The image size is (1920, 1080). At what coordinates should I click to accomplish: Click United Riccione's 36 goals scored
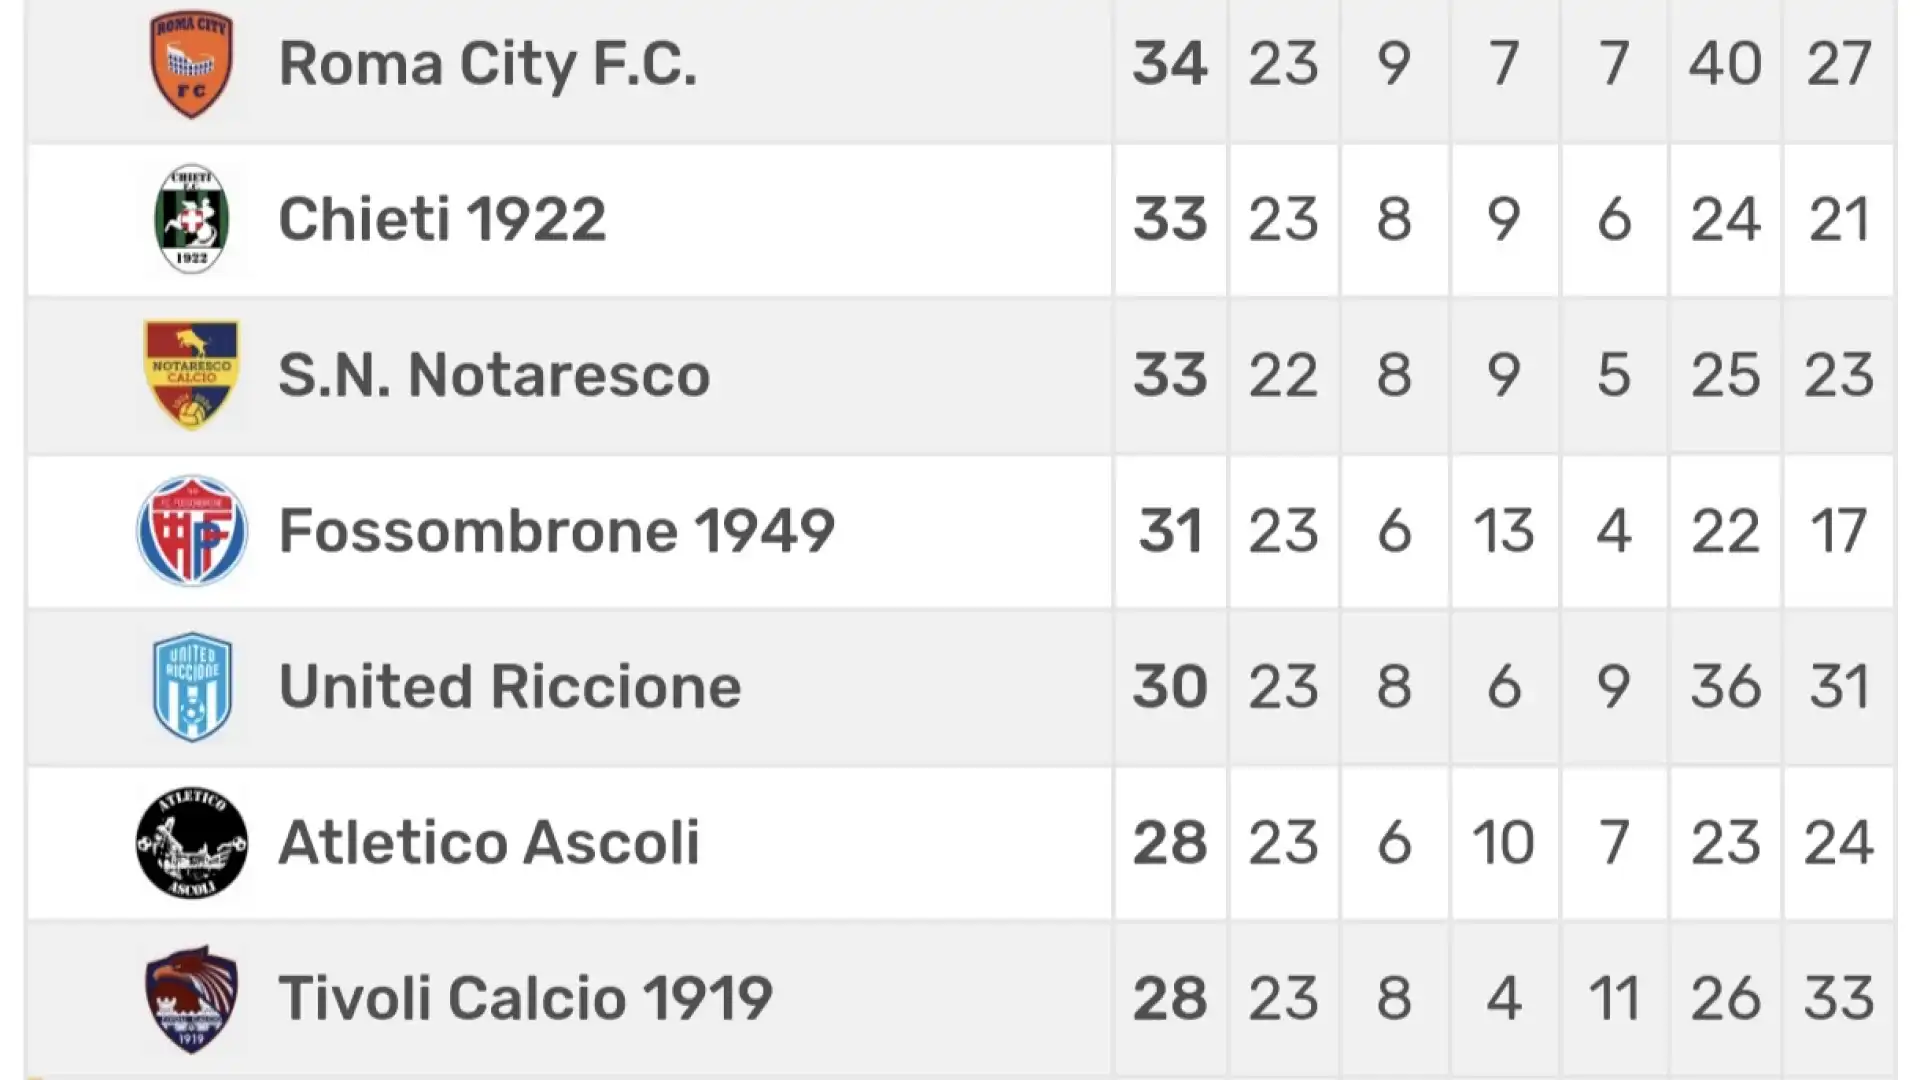[x=1725, y=687]
